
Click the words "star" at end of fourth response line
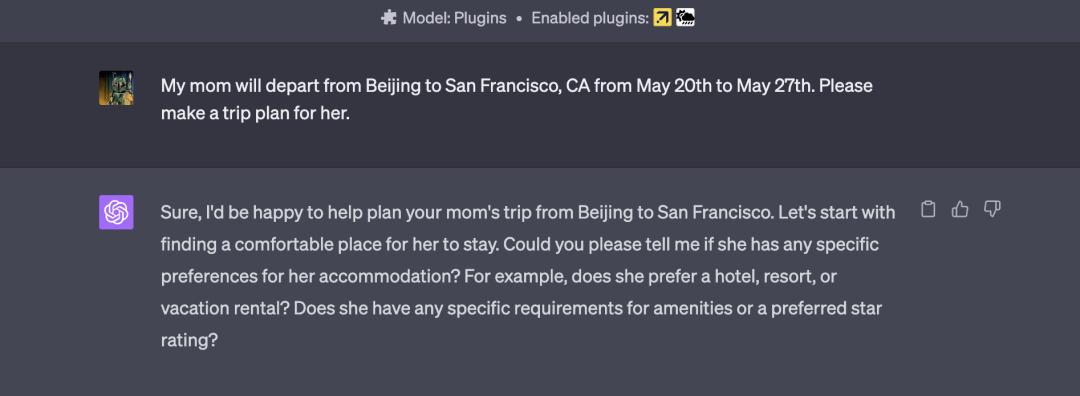point(866,308)
